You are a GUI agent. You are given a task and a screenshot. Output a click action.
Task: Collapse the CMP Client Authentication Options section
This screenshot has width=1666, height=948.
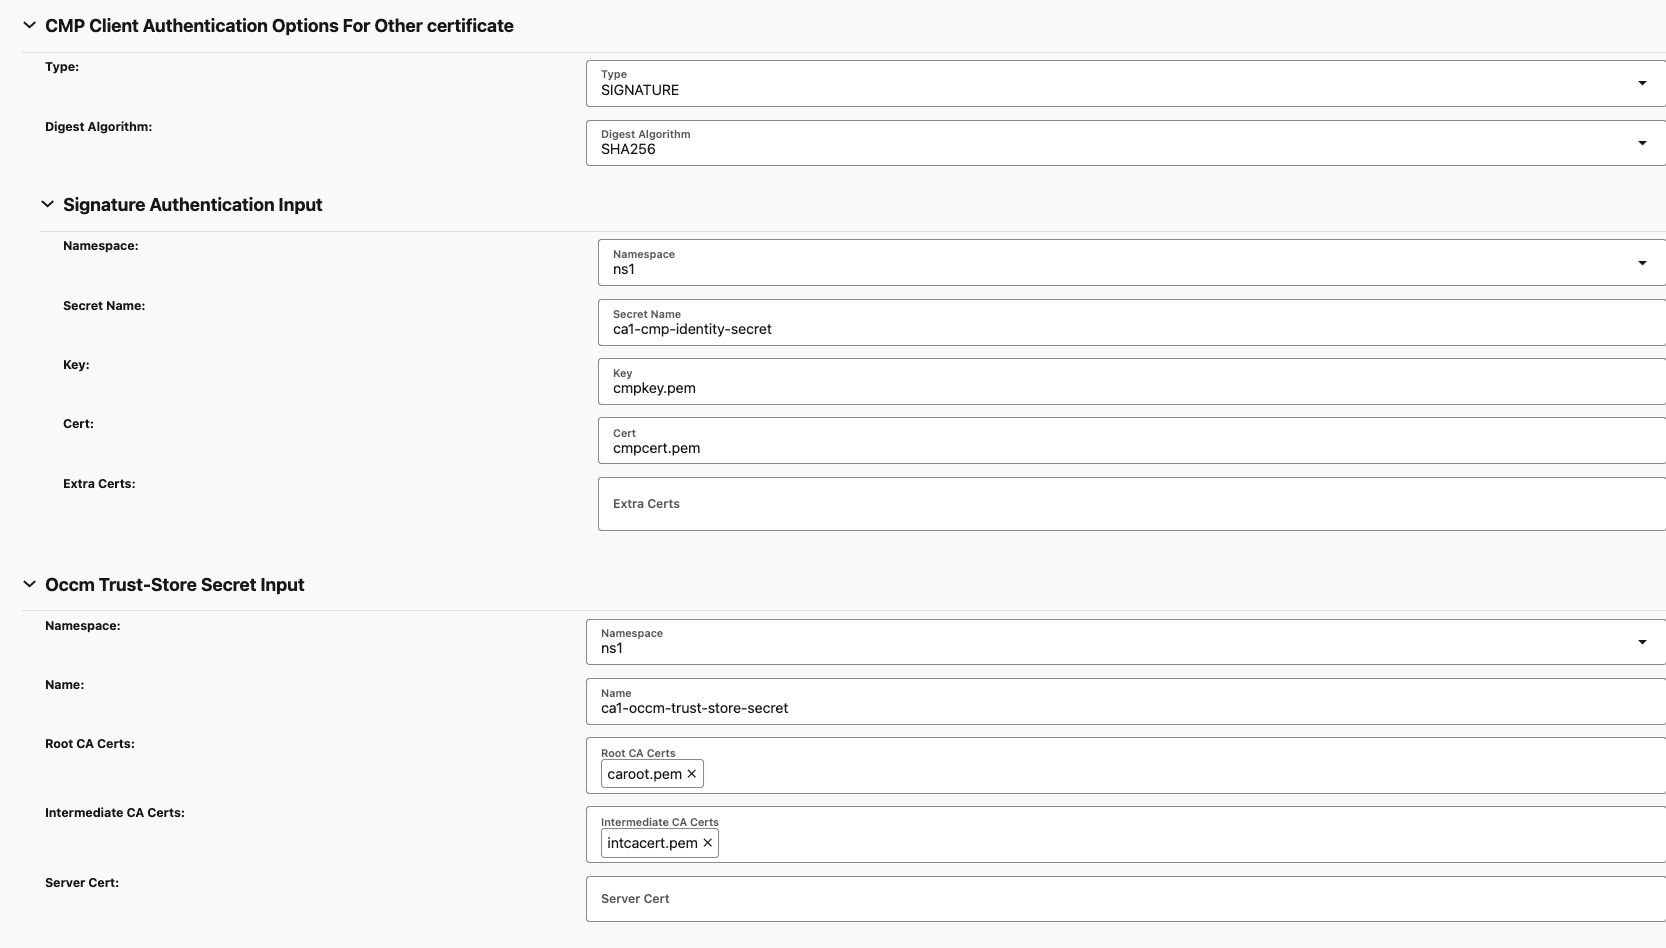tap(28, 25)
